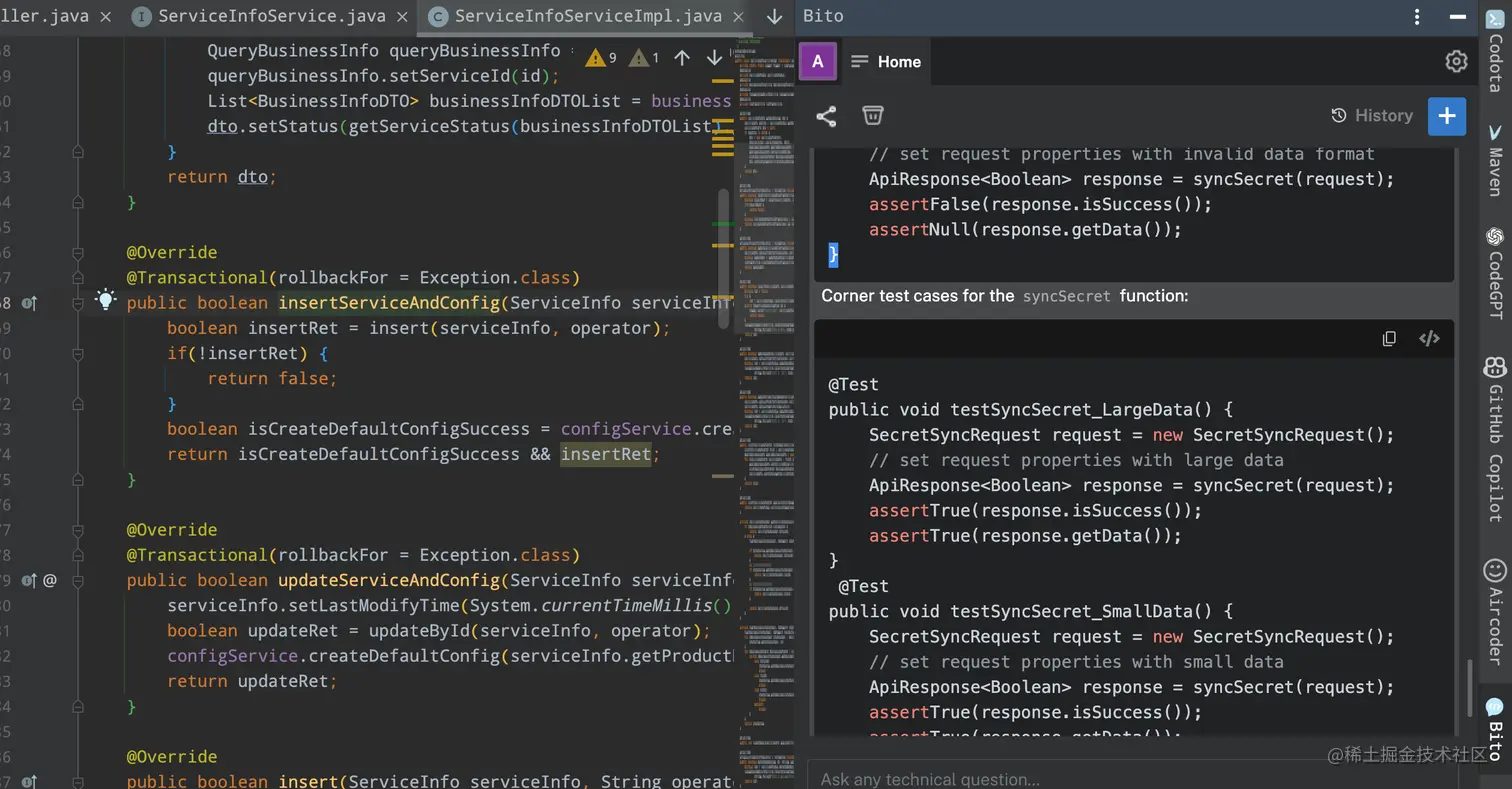The image size is (1512, 789).
Task: Show hidden editor tabs with the down arrow
Action: tap(774, 17)
